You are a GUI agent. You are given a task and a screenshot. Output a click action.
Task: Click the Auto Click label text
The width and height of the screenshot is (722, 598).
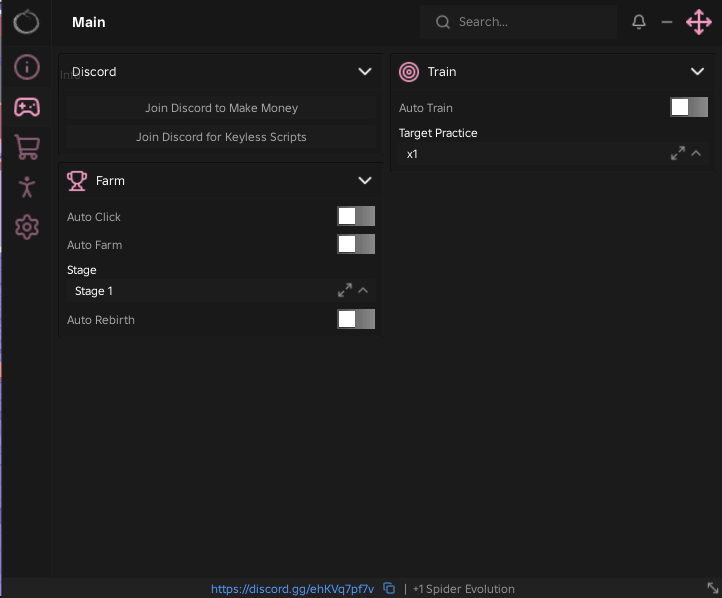(94, 217)
